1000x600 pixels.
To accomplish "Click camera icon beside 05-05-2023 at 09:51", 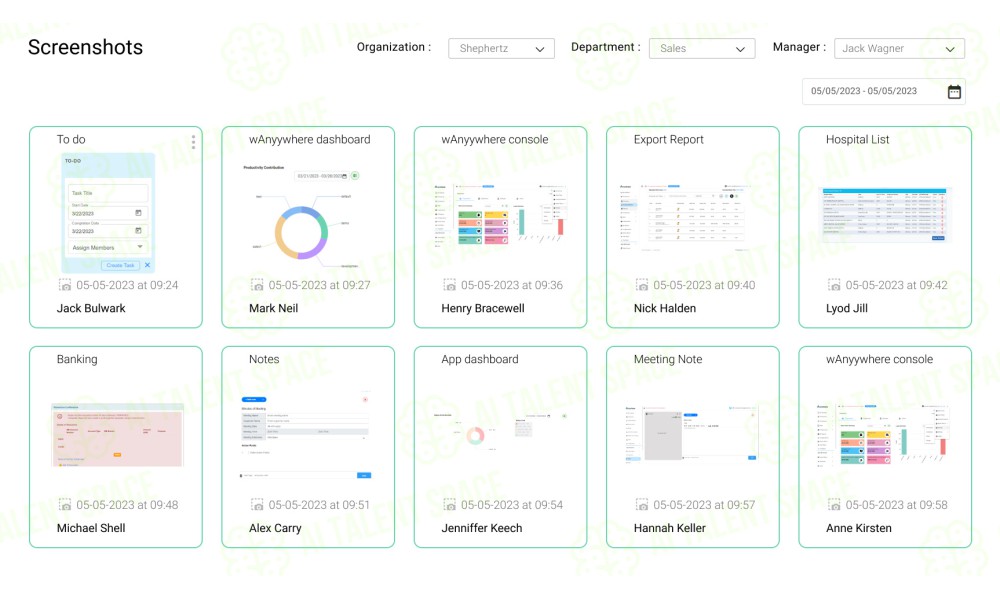I will click(x=257, y=505).
